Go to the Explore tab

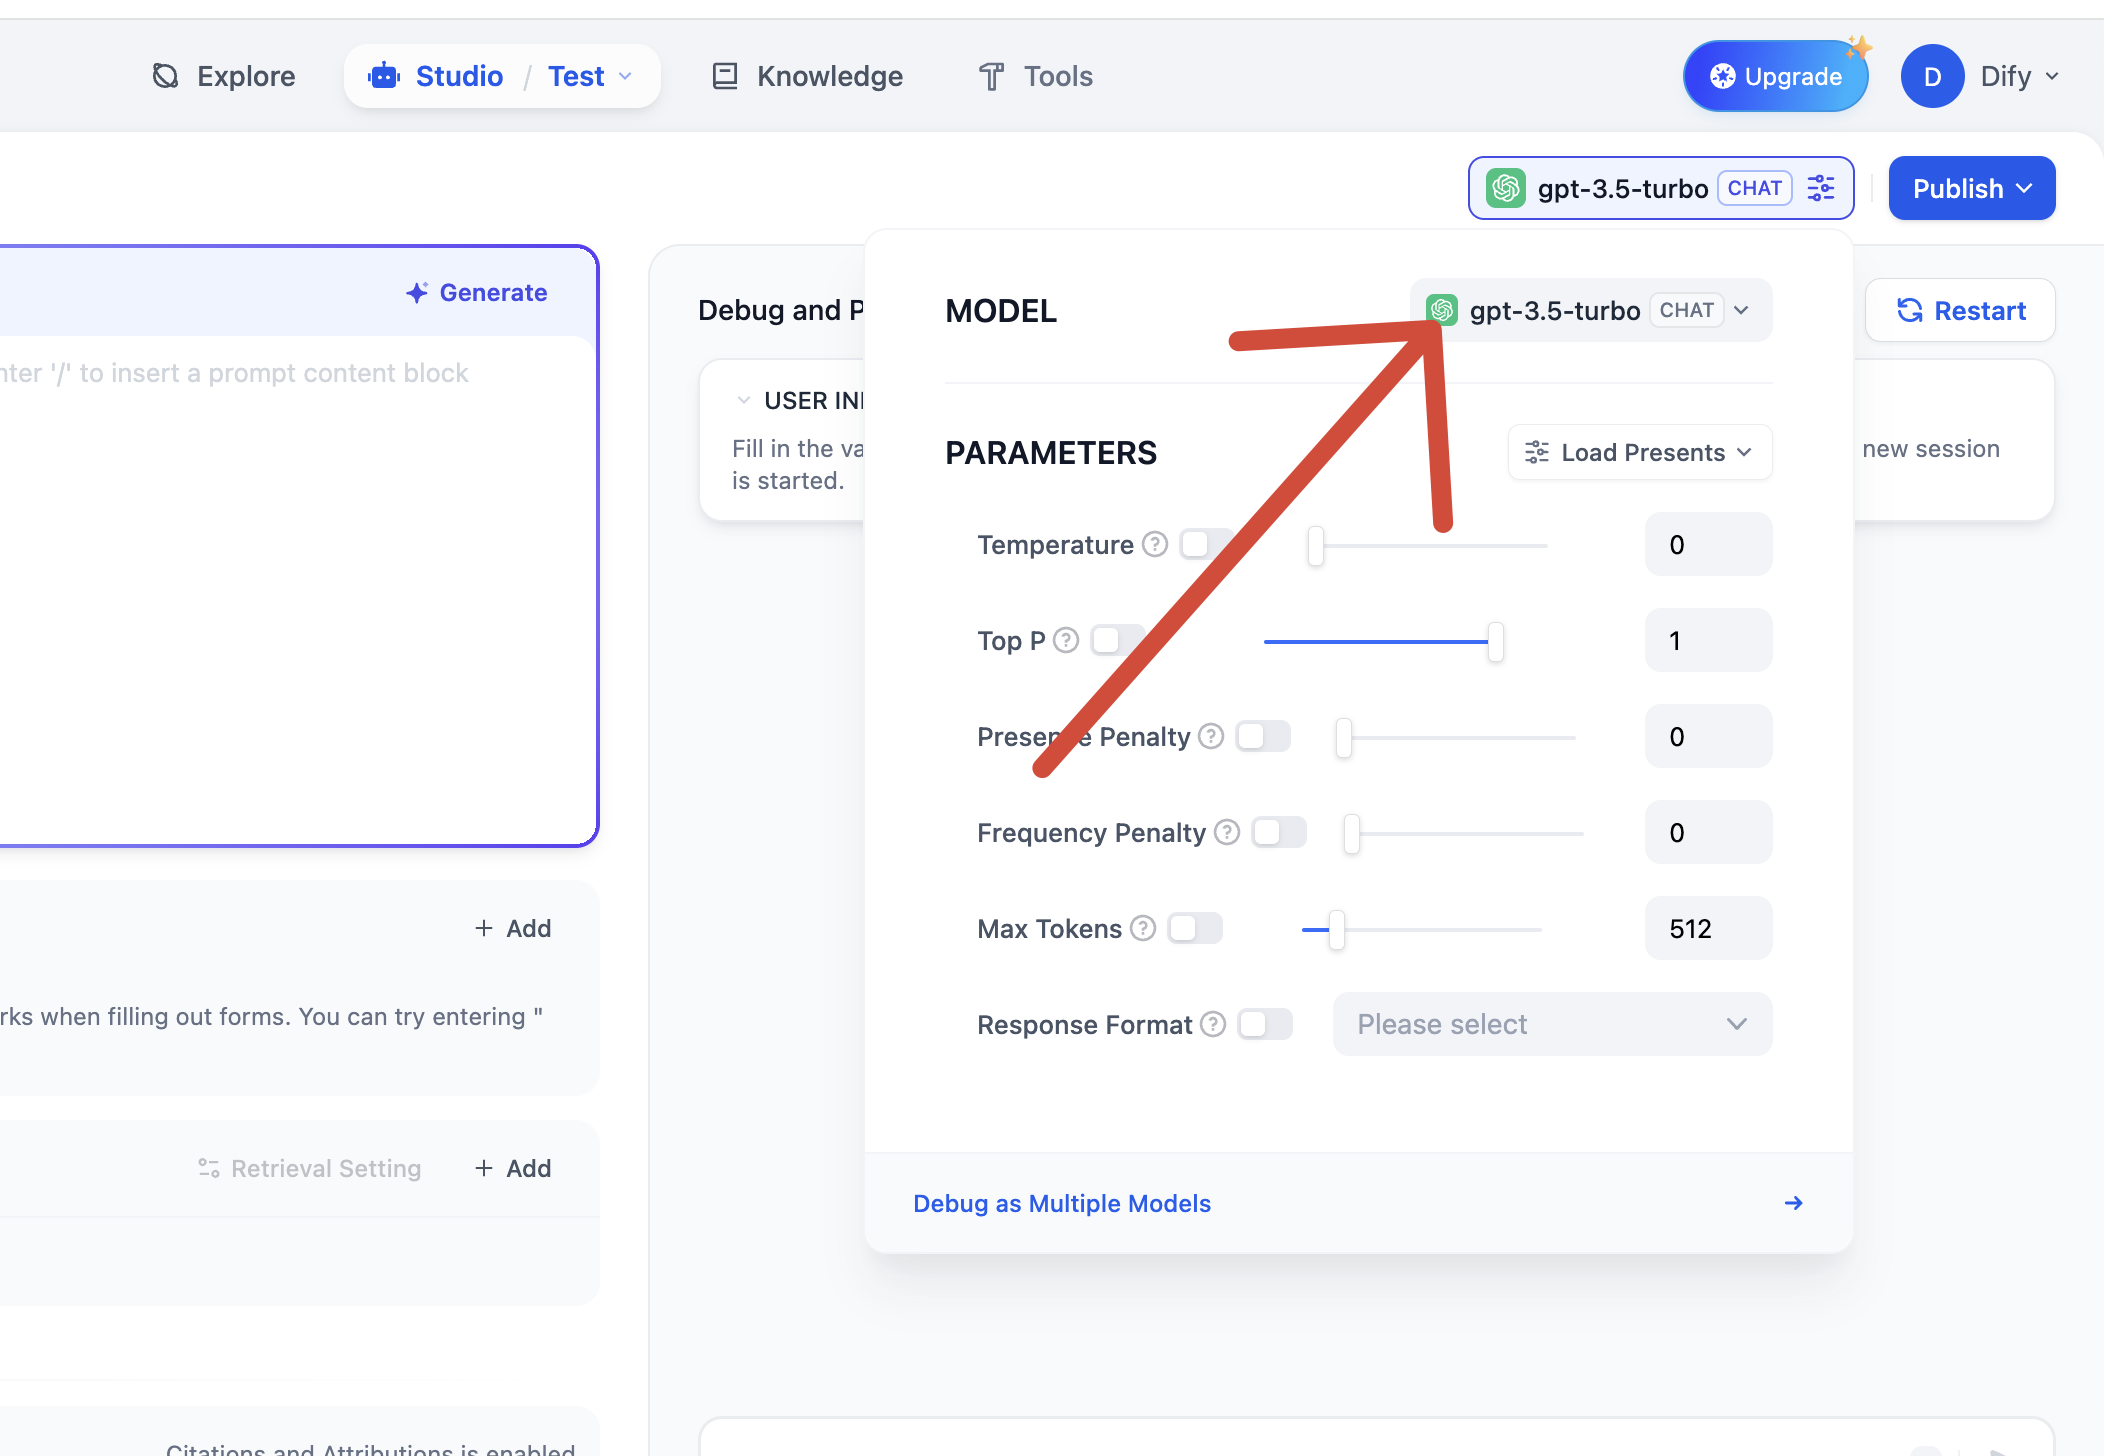pyautogui.click(x=224, y=76)
